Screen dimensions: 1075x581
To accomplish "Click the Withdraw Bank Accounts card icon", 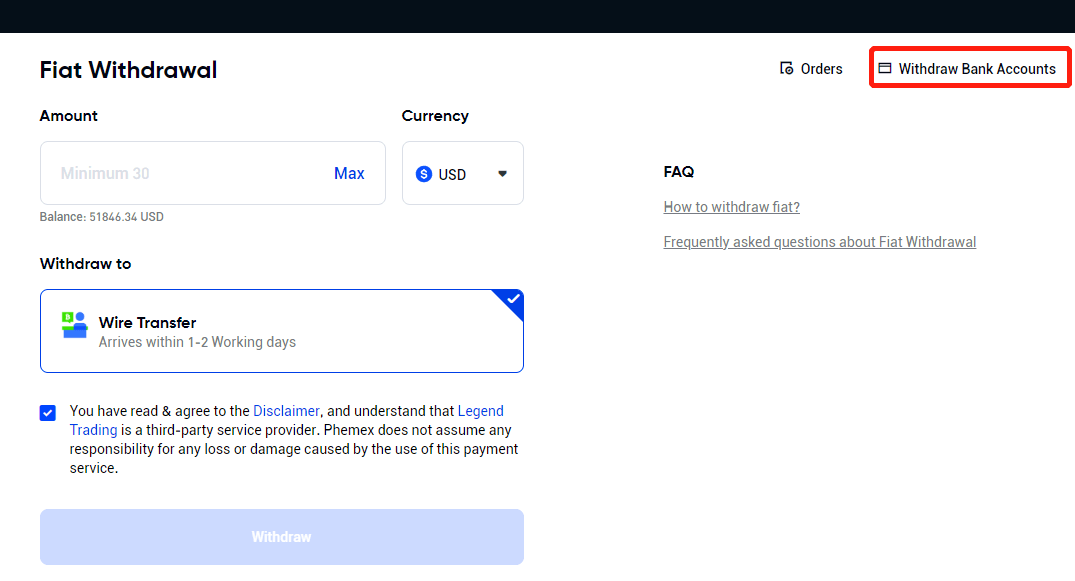I will click(x=885, y=69).
